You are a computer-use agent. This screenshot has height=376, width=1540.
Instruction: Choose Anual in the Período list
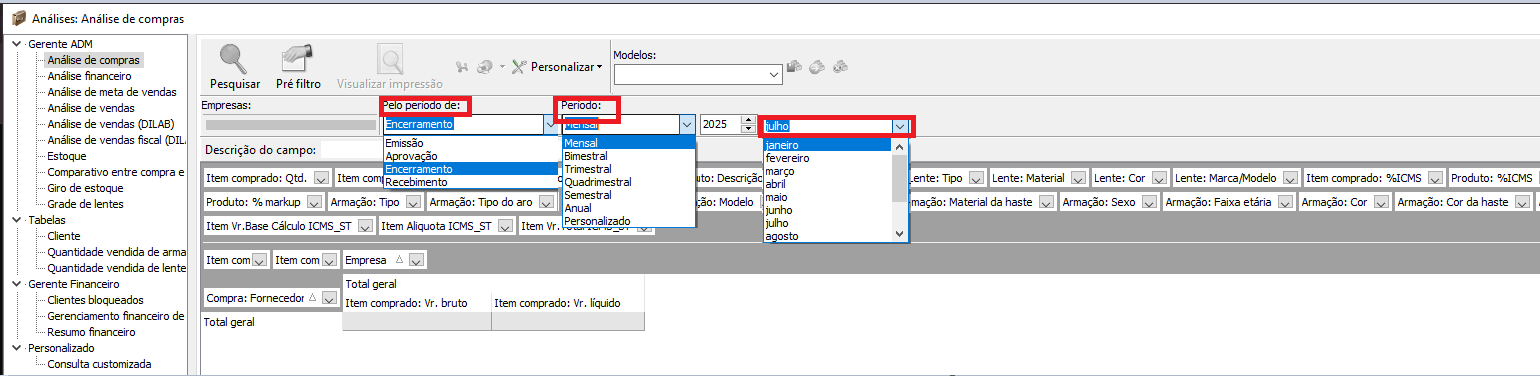628,208
